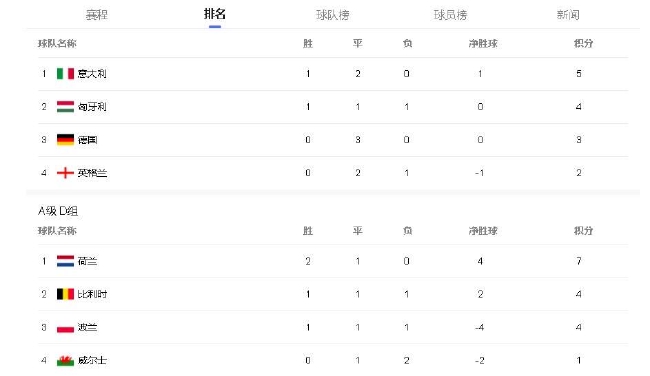This screenshot has width=650, height=376.
Task: Click the Italy flag icon
Action: click(65, 74)
